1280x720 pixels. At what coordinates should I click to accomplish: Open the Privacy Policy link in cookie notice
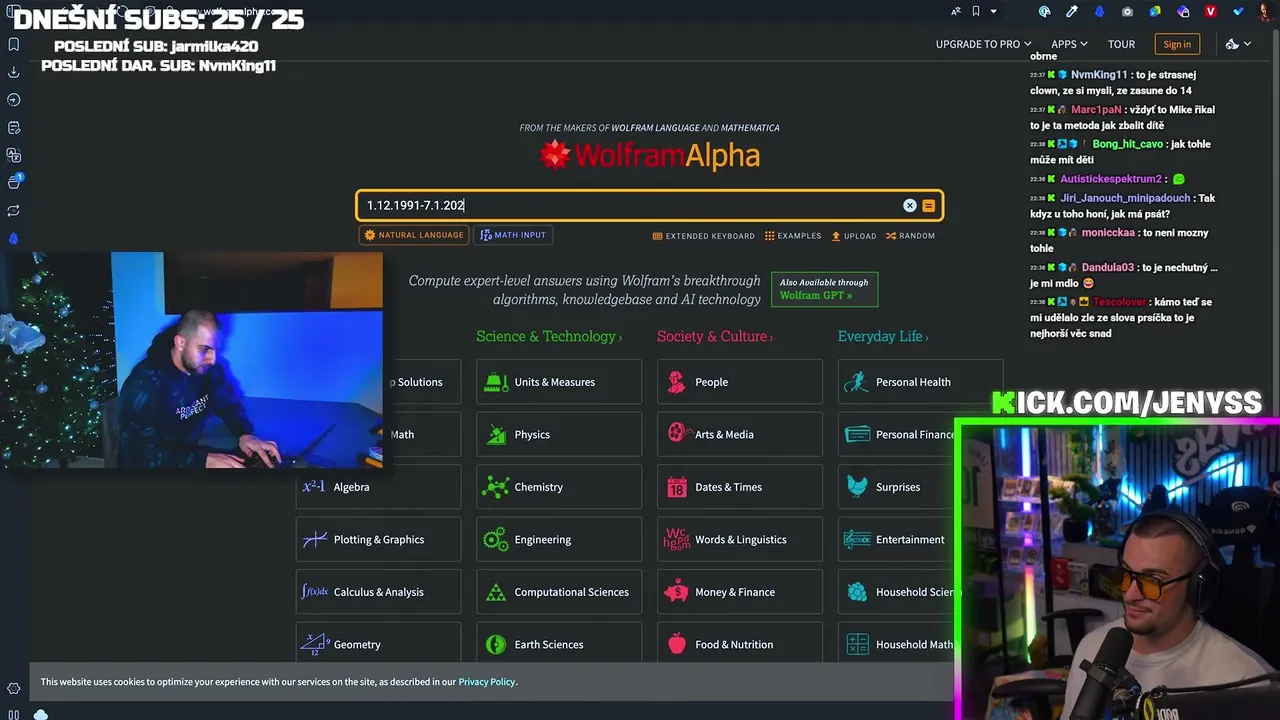click(x=487, y=682)
